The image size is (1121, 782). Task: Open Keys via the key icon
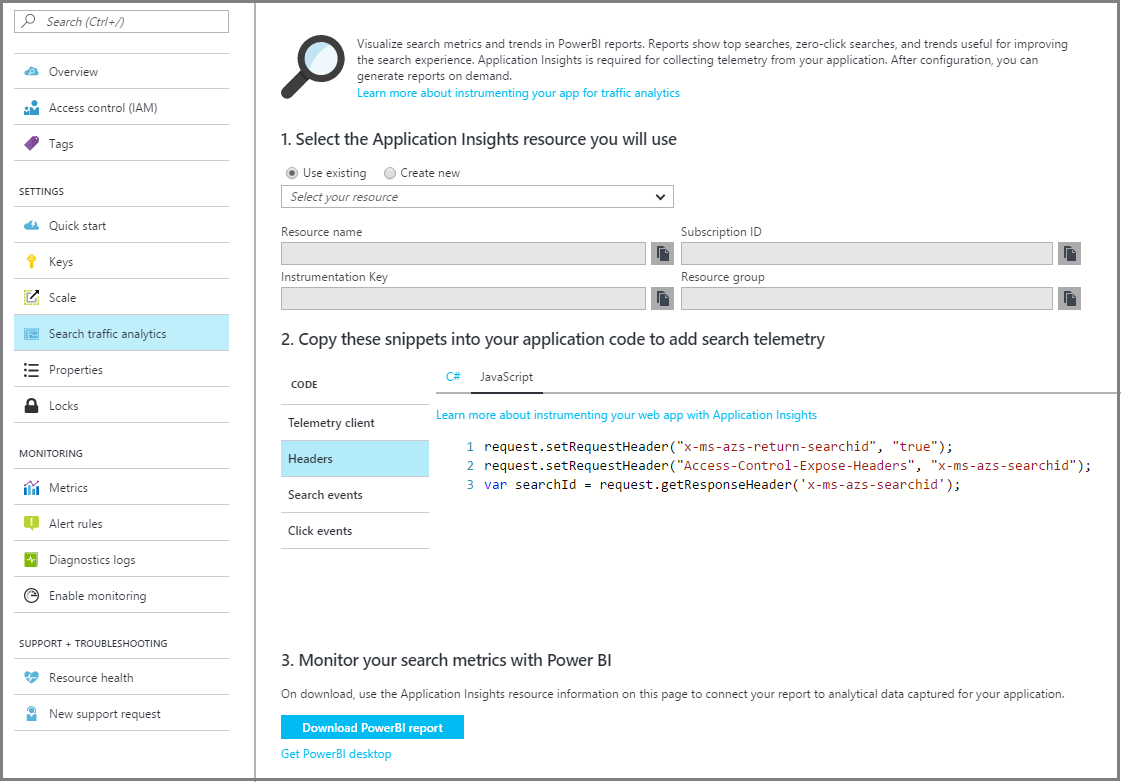pyautogui.click(x=31, y=262)
